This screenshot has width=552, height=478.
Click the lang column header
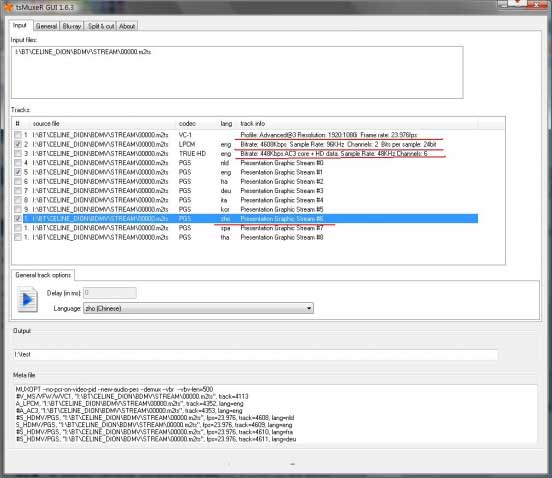point(226,124)
